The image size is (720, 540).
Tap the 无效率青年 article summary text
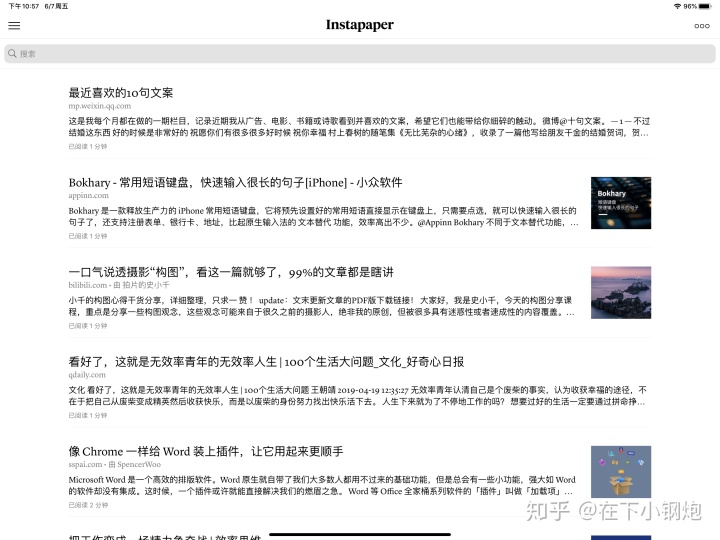(x=357, y=396)
